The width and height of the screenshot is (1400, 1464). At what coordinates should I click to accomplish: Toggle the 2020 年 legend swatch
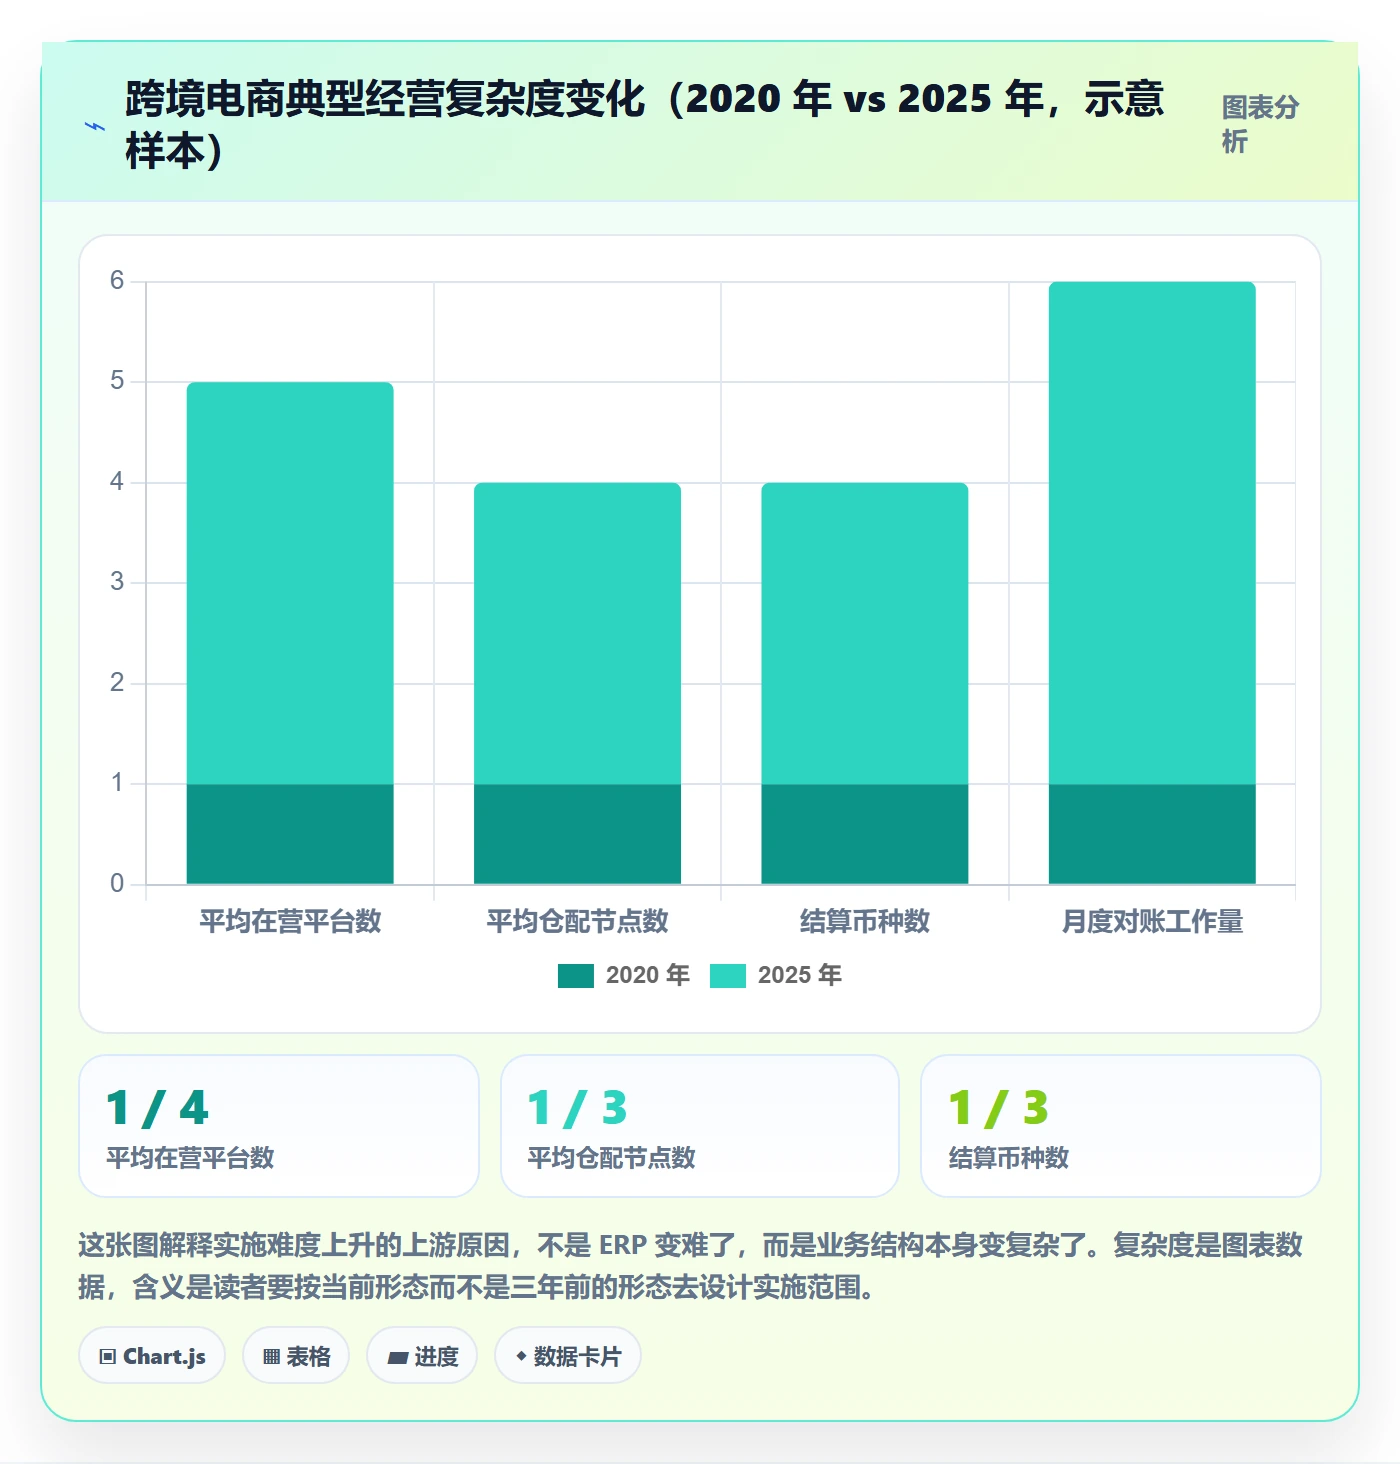click(x=576, y=976)
